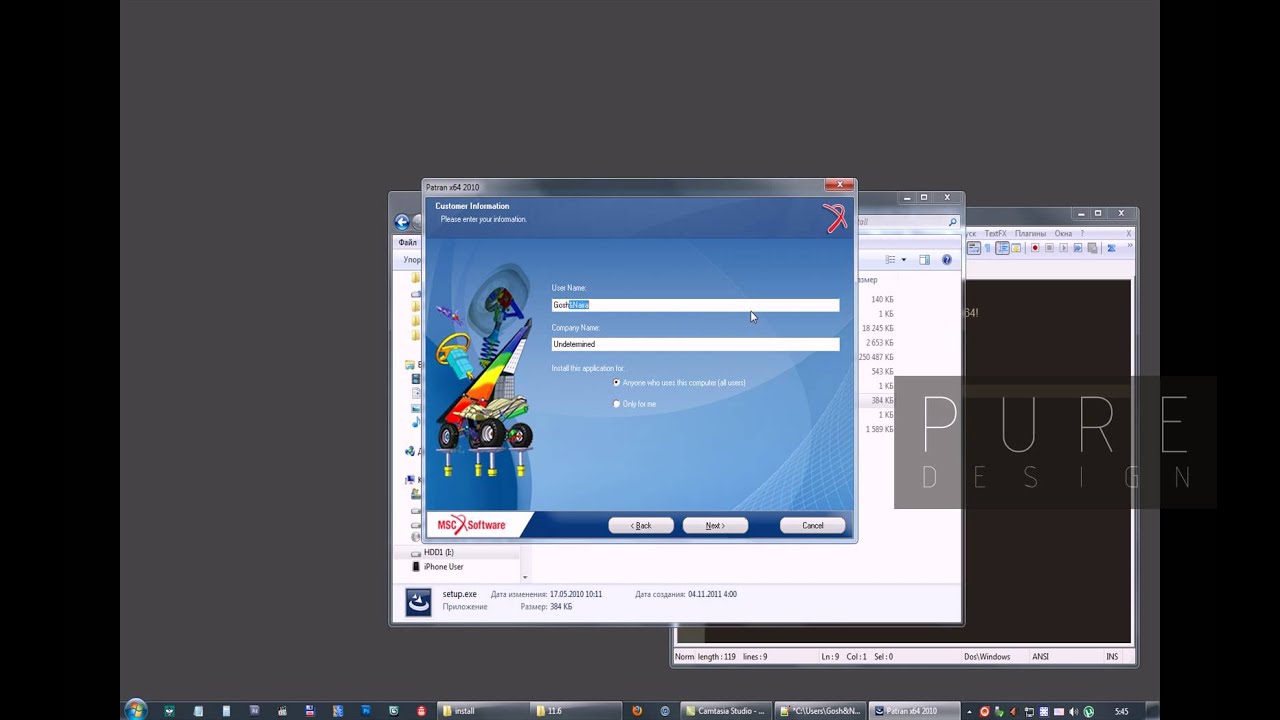Click the run macro multiple times icon
Screen dimensions: 1280x720
tap(1078, 248)
